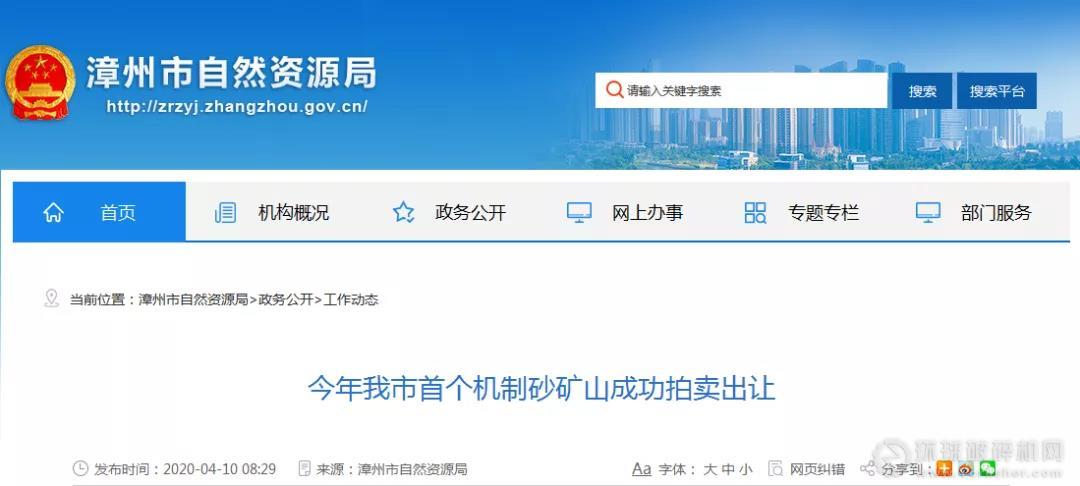Set font size to 小
1080x486 pixels.
(746, 469)
